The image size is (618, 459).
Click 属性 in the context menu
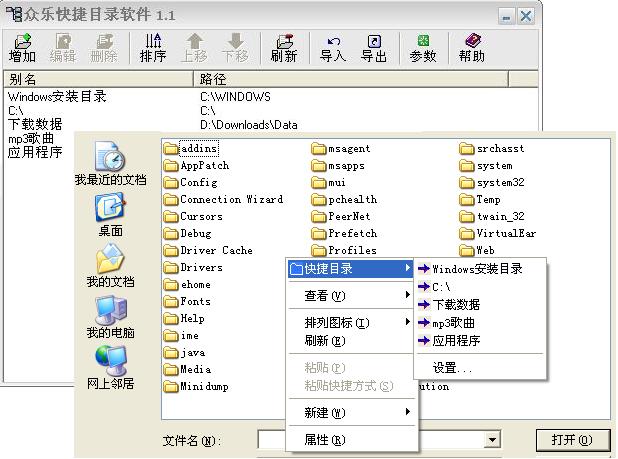click(325, 440)
